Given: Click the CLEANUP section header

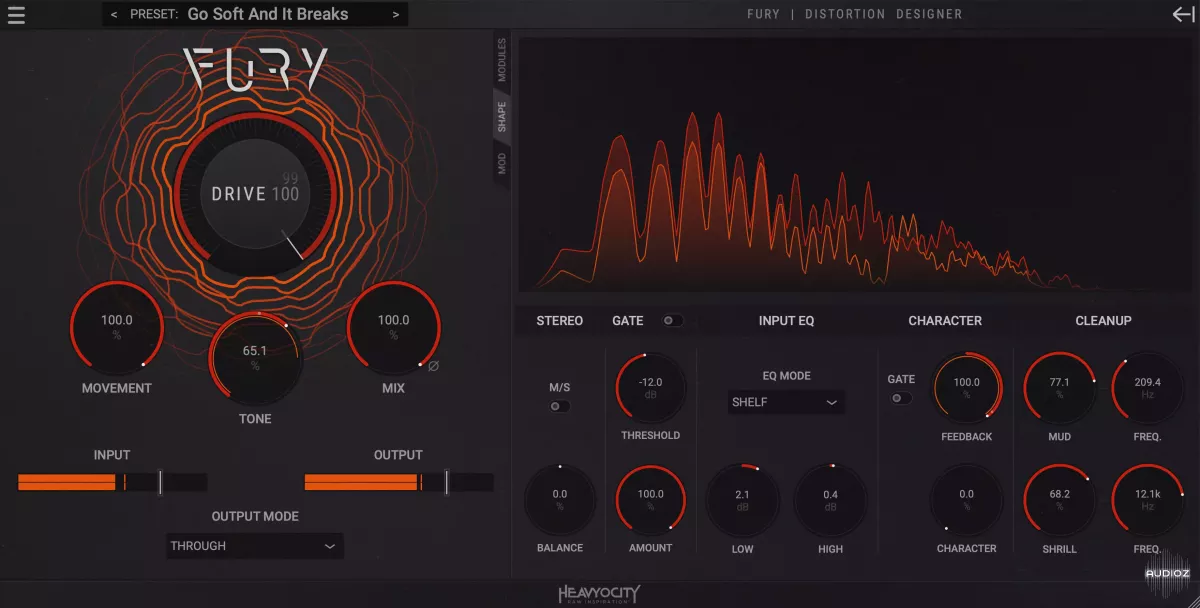Looking at the screenshot, I should tap(1104, 321).
